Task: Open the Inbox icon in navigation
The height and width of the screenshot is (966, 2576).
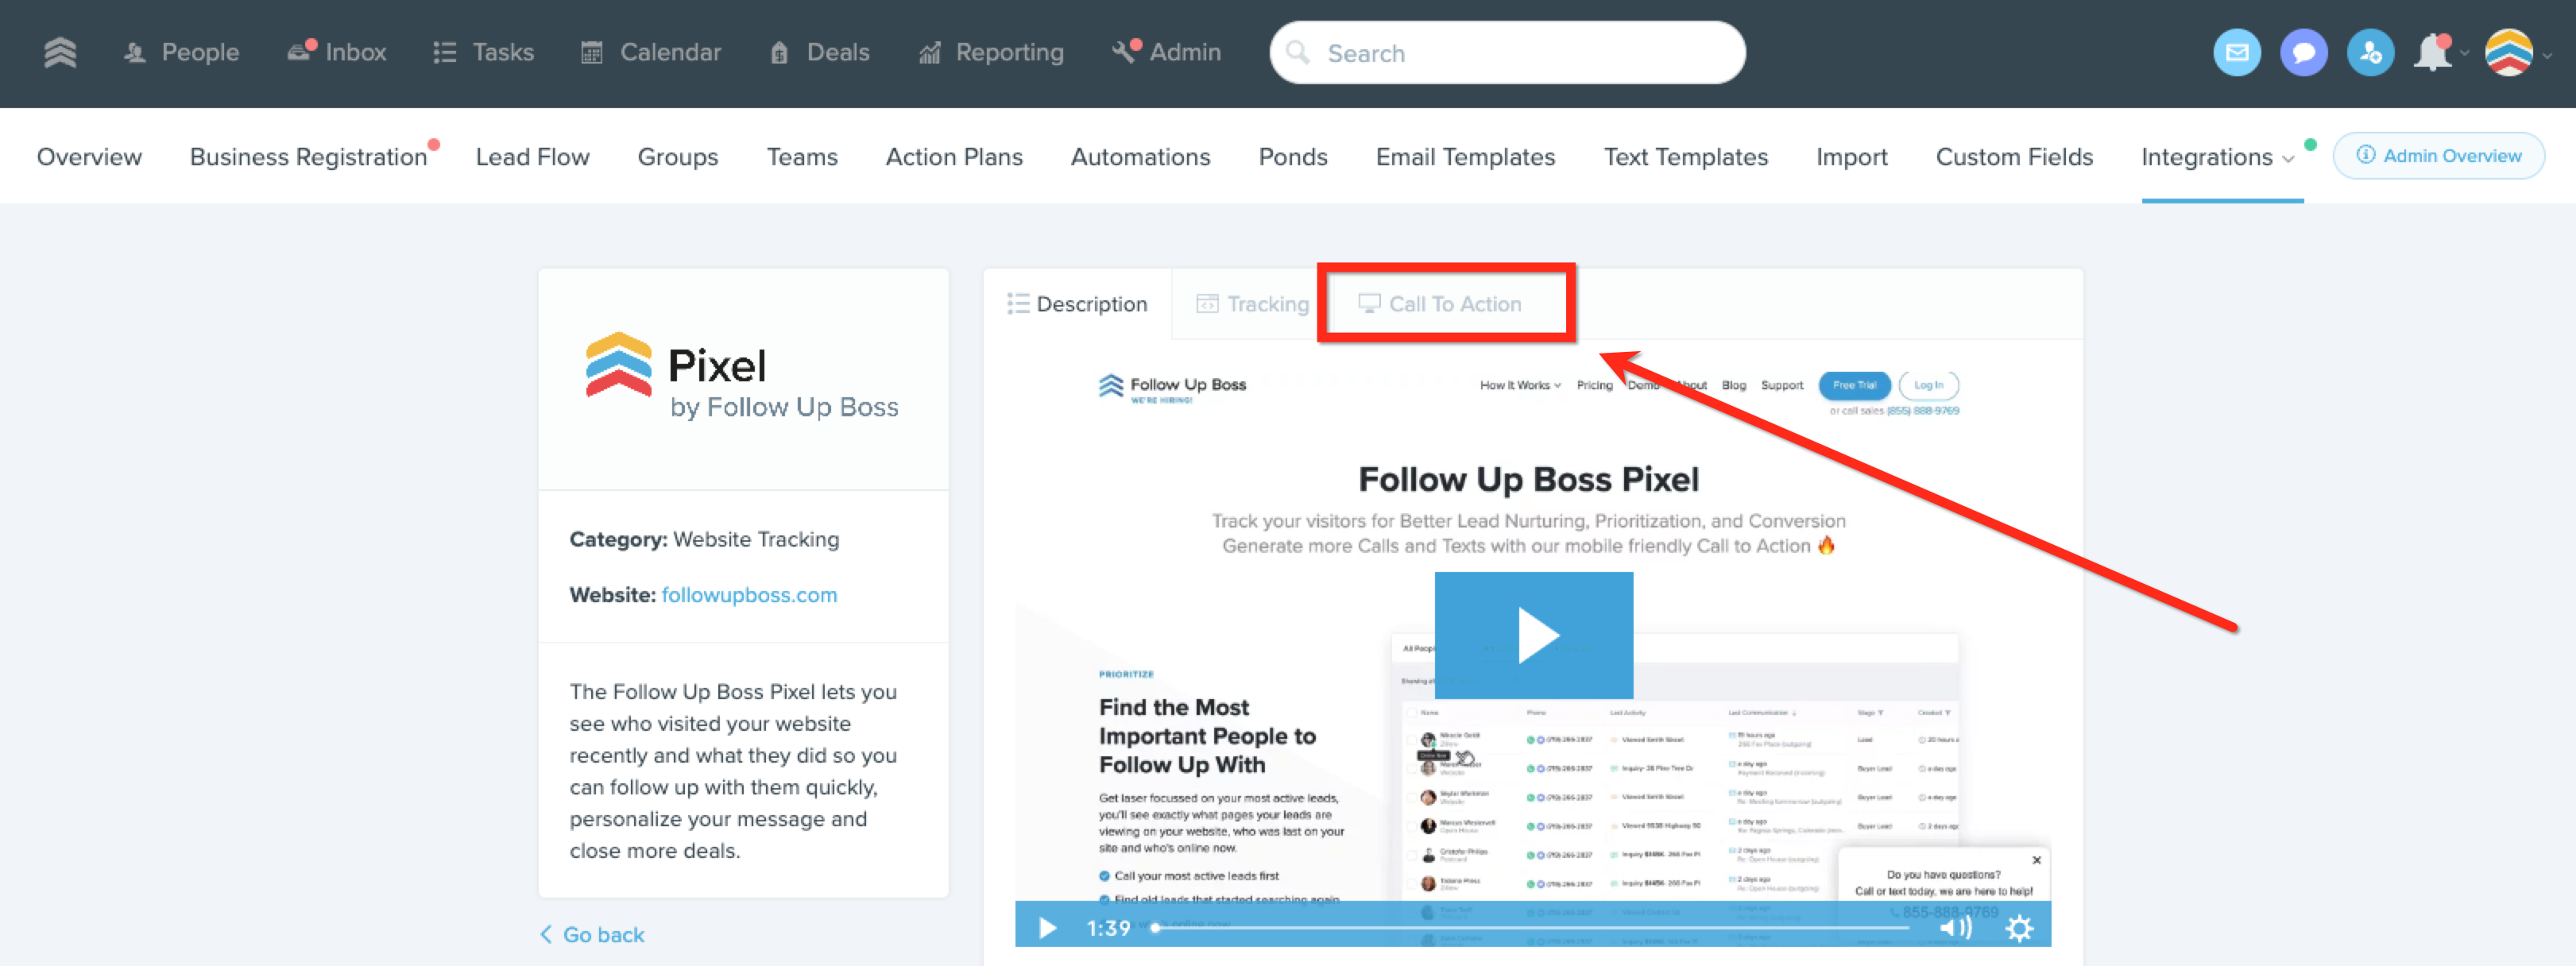Action: tap(300, 52)
